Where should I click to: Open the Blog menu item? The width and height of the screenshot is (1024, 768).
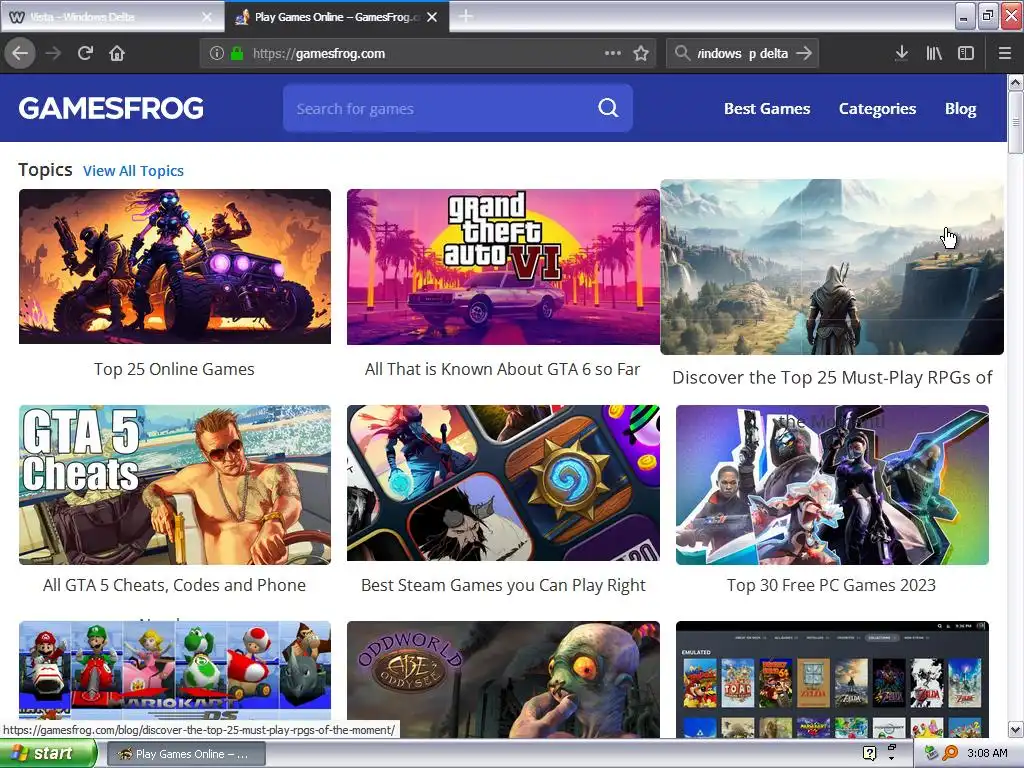(960, 109)
